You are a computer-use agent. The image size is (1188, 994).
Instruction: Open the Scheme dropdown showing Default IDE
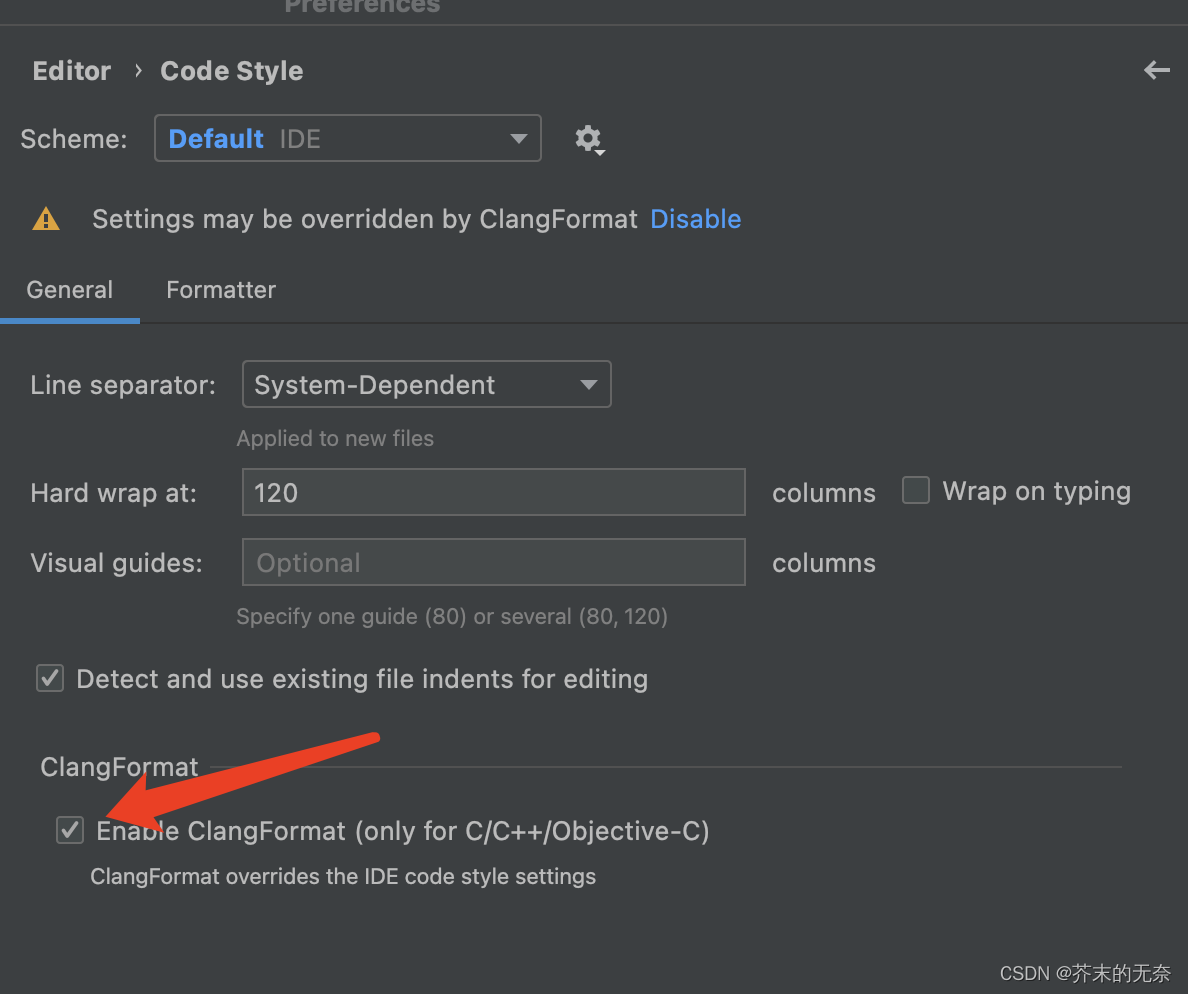pos(347,138)
